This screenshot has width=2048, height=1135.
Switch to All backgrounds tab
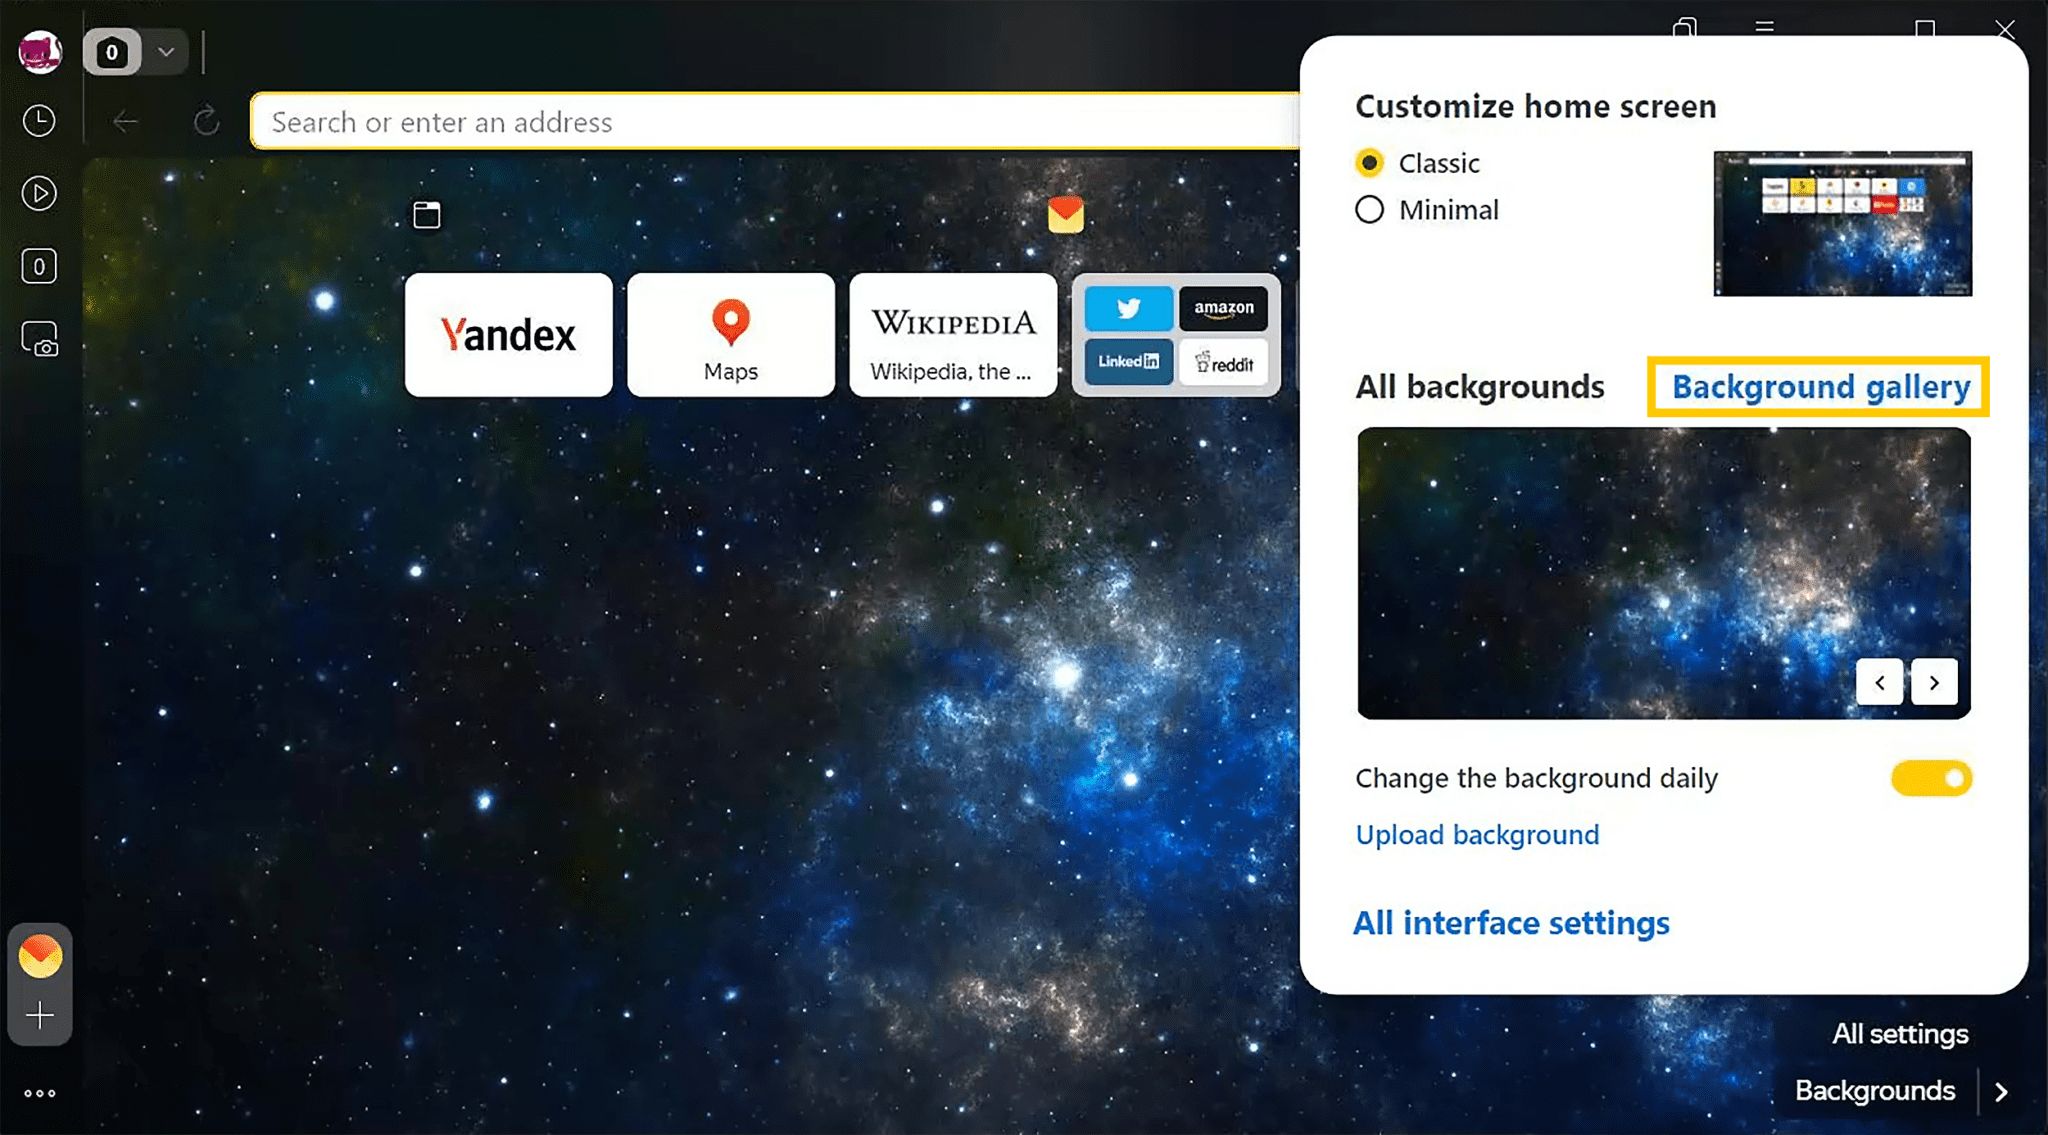point(1481,387)
